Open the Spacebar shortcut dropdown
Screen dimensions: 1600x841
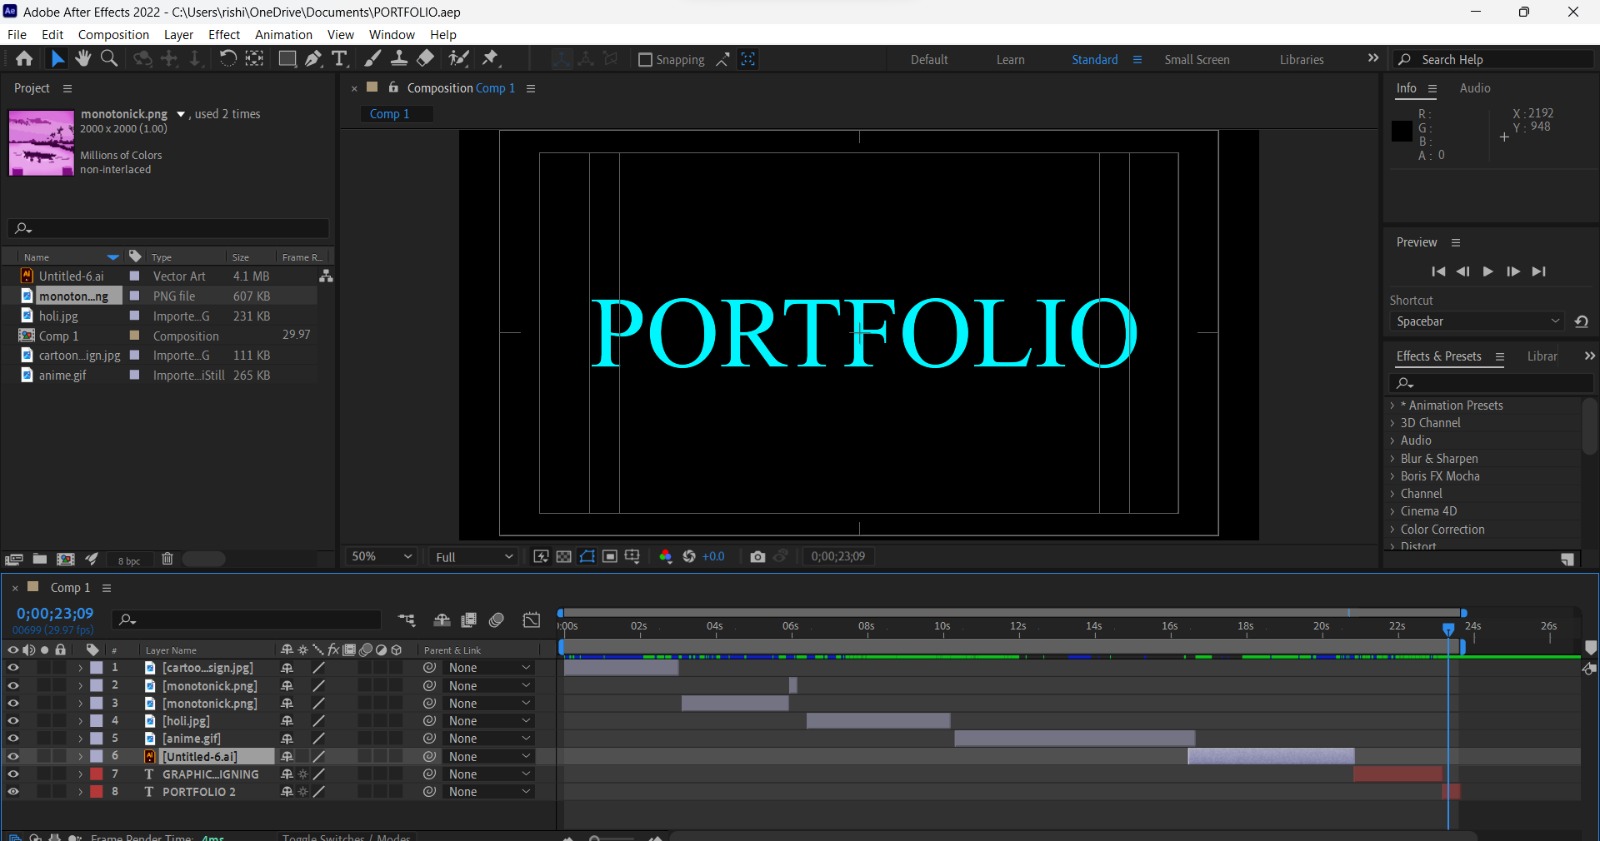1476,322
